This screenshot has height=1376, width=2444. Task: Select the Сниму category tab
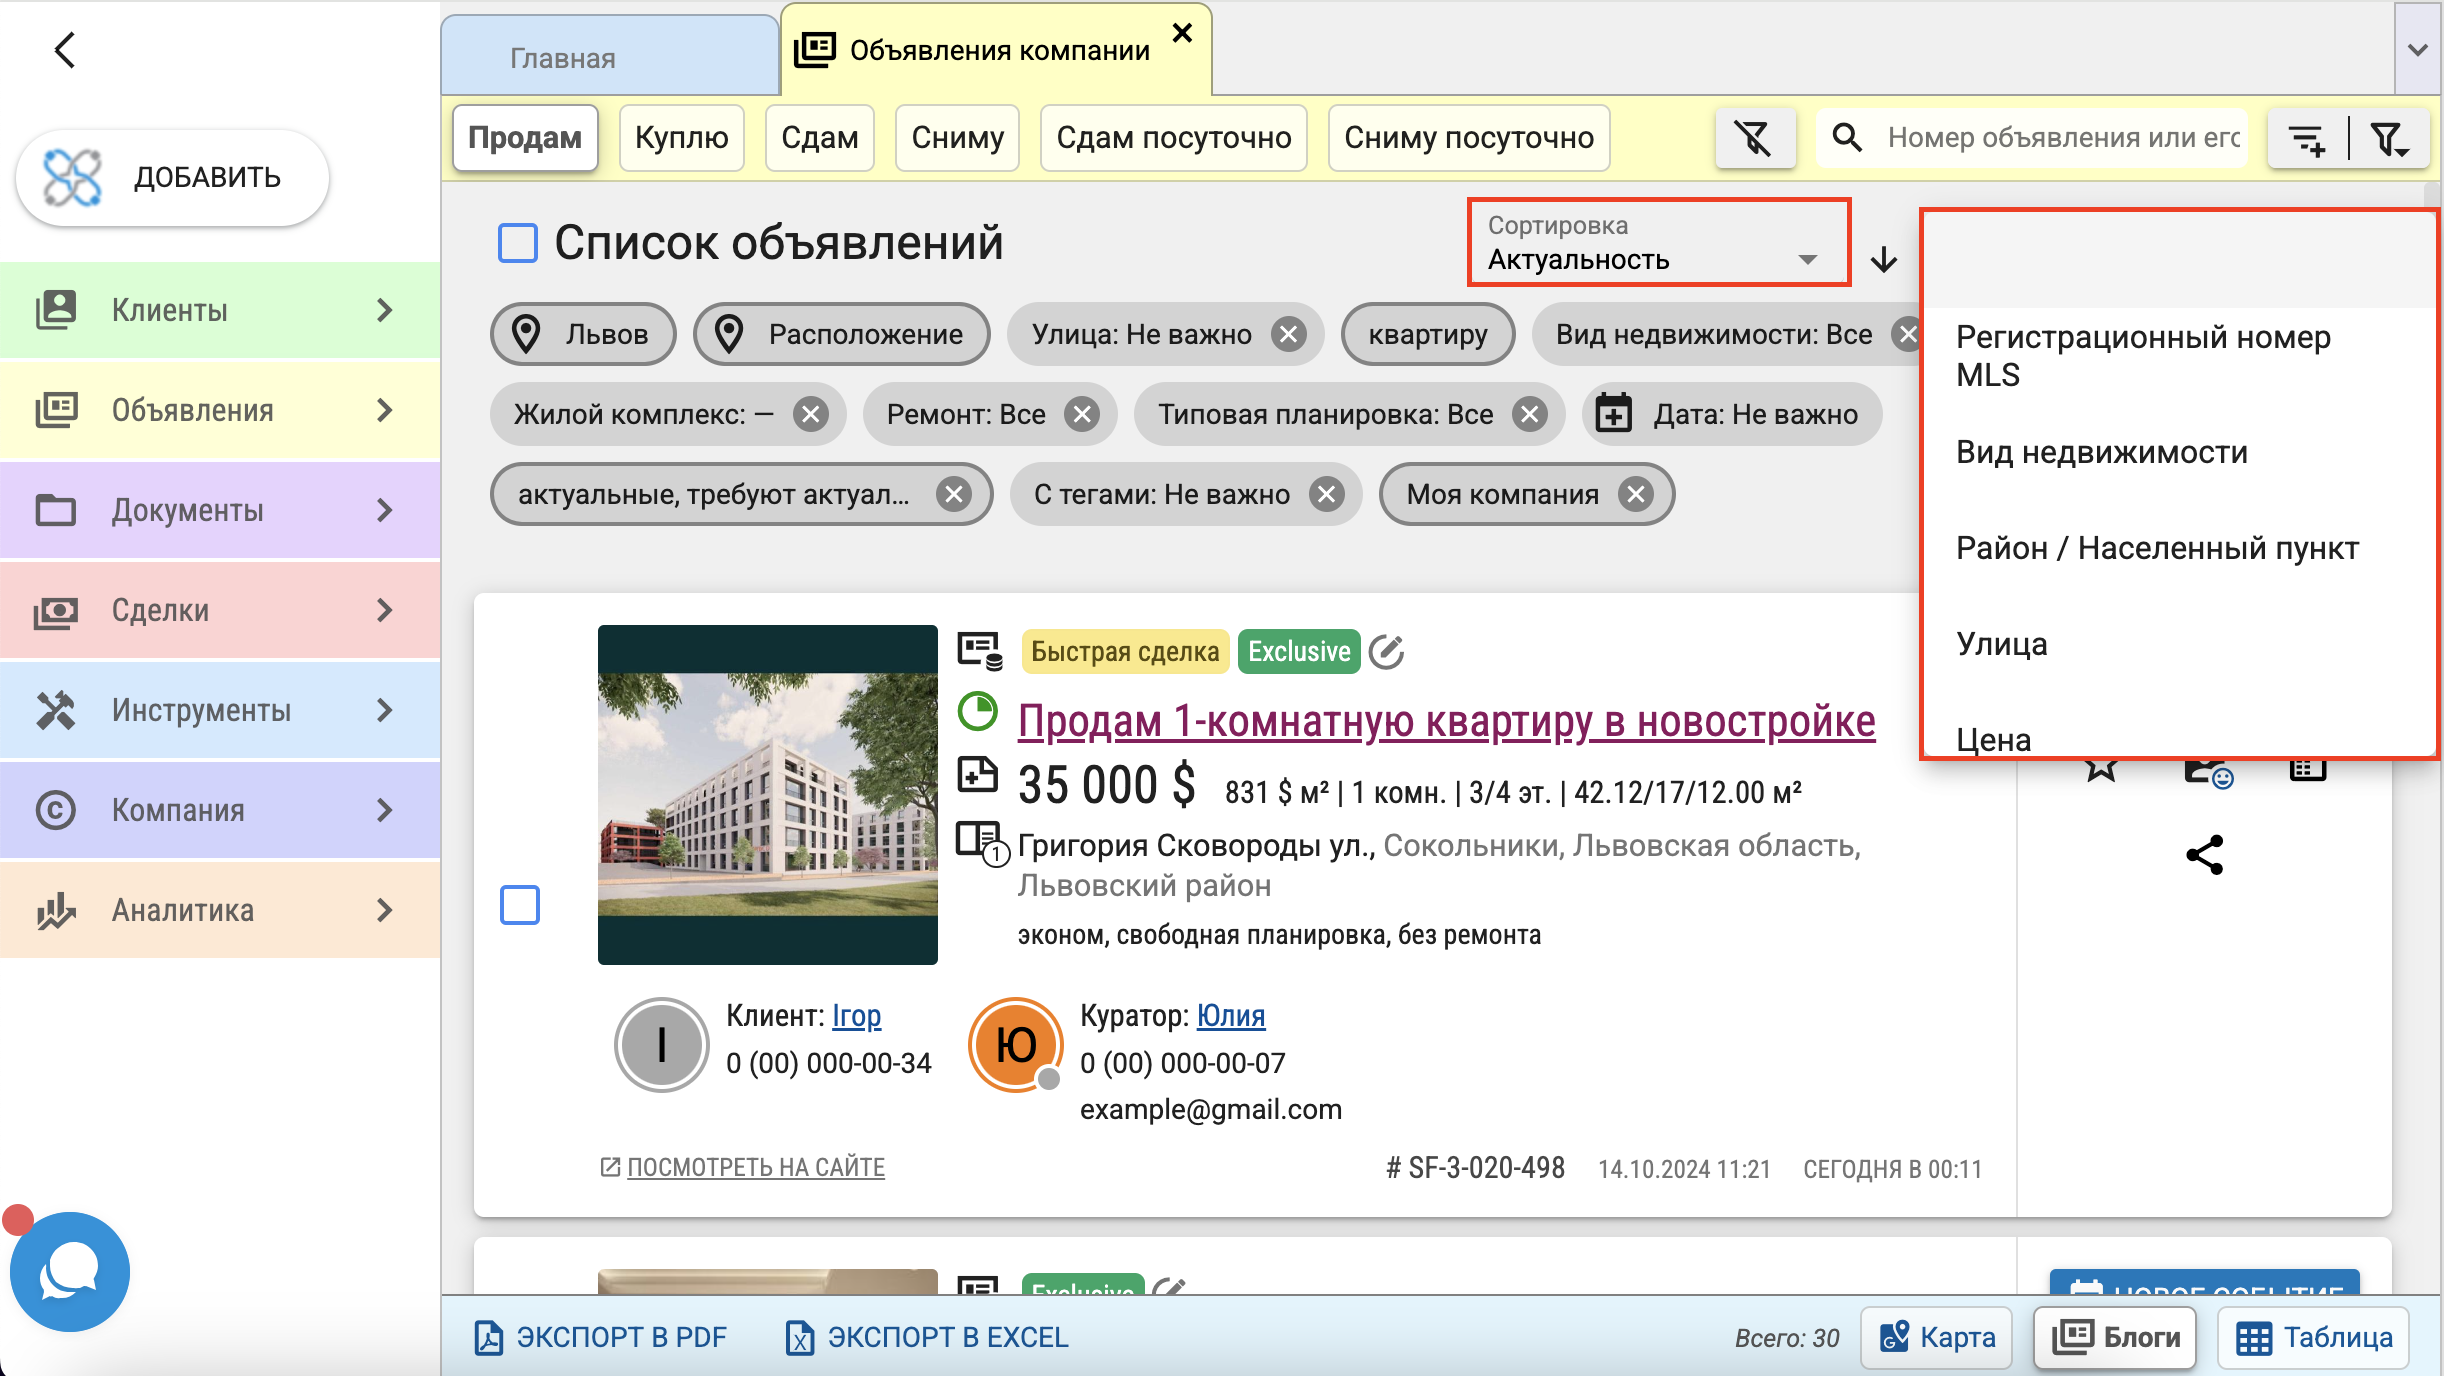point(957,137)
